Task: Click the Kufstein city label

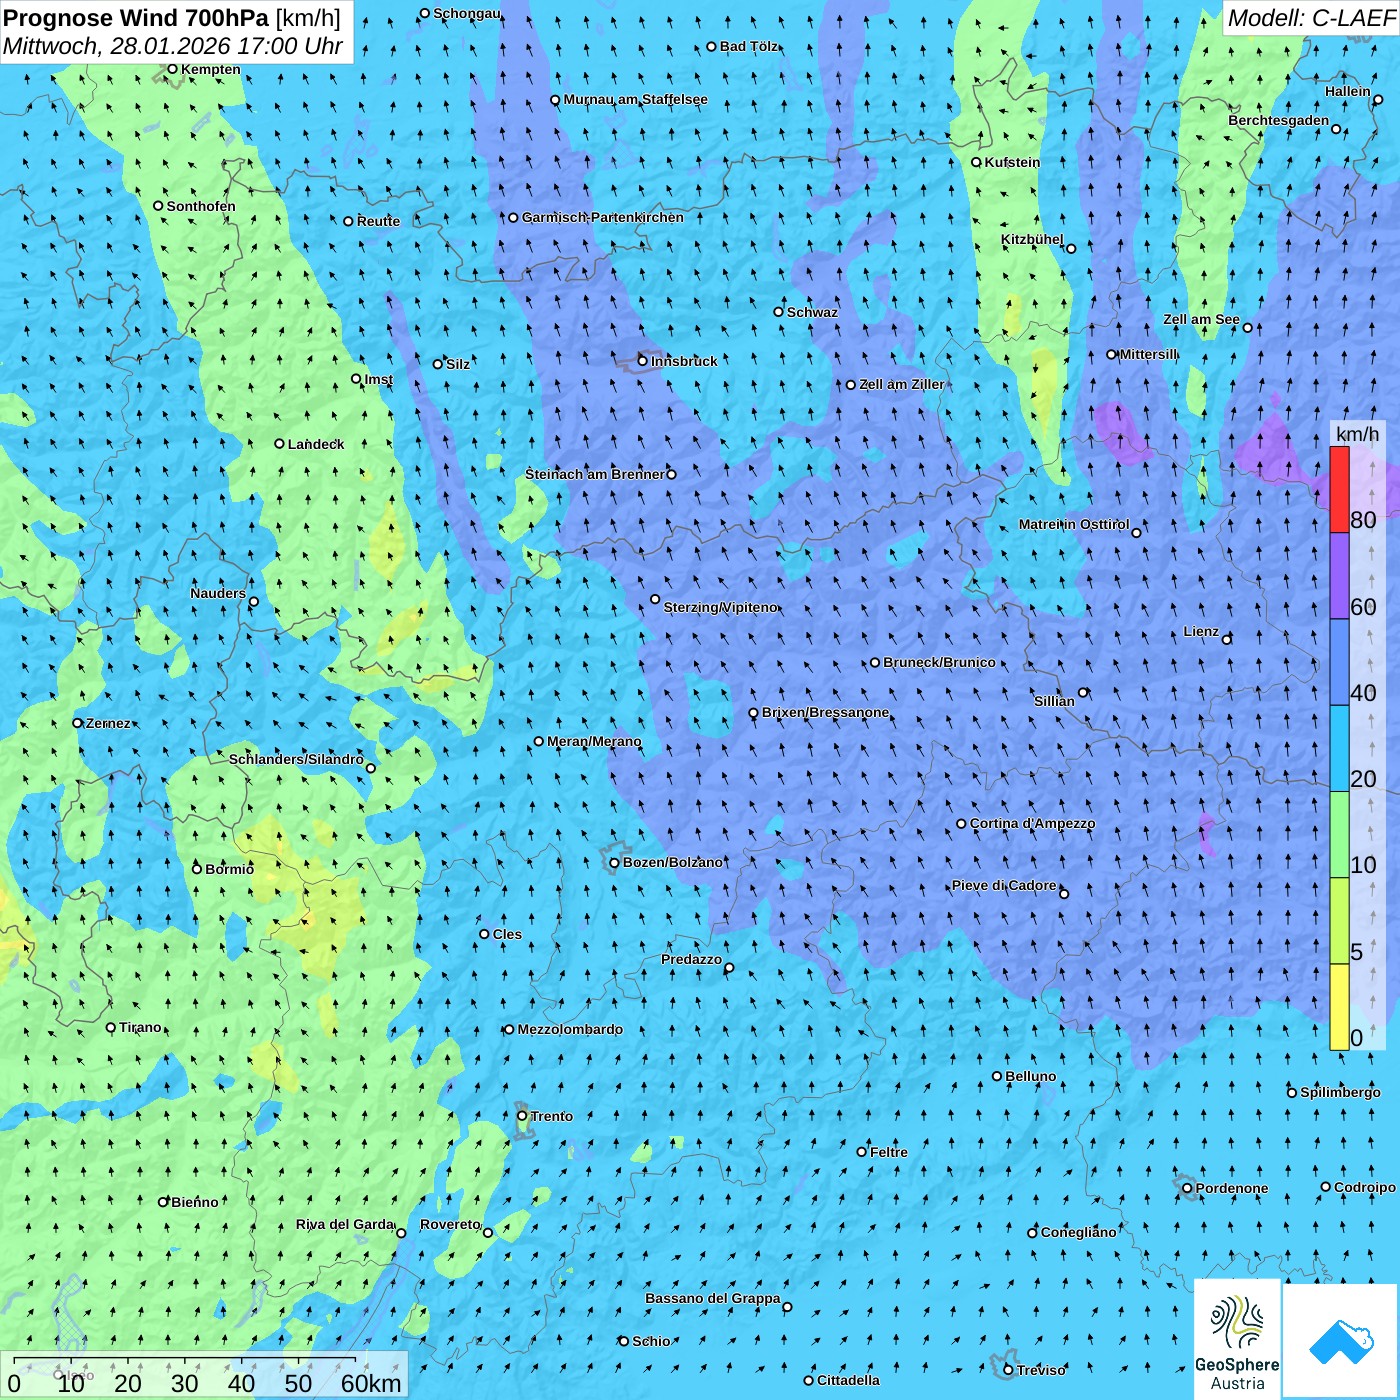Action: (1012, 162)
